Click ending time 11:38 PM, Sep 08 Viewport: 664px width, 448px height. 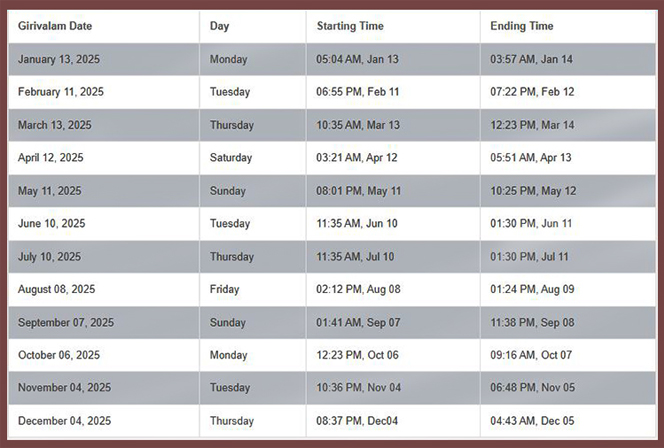(x=533, y=322)
